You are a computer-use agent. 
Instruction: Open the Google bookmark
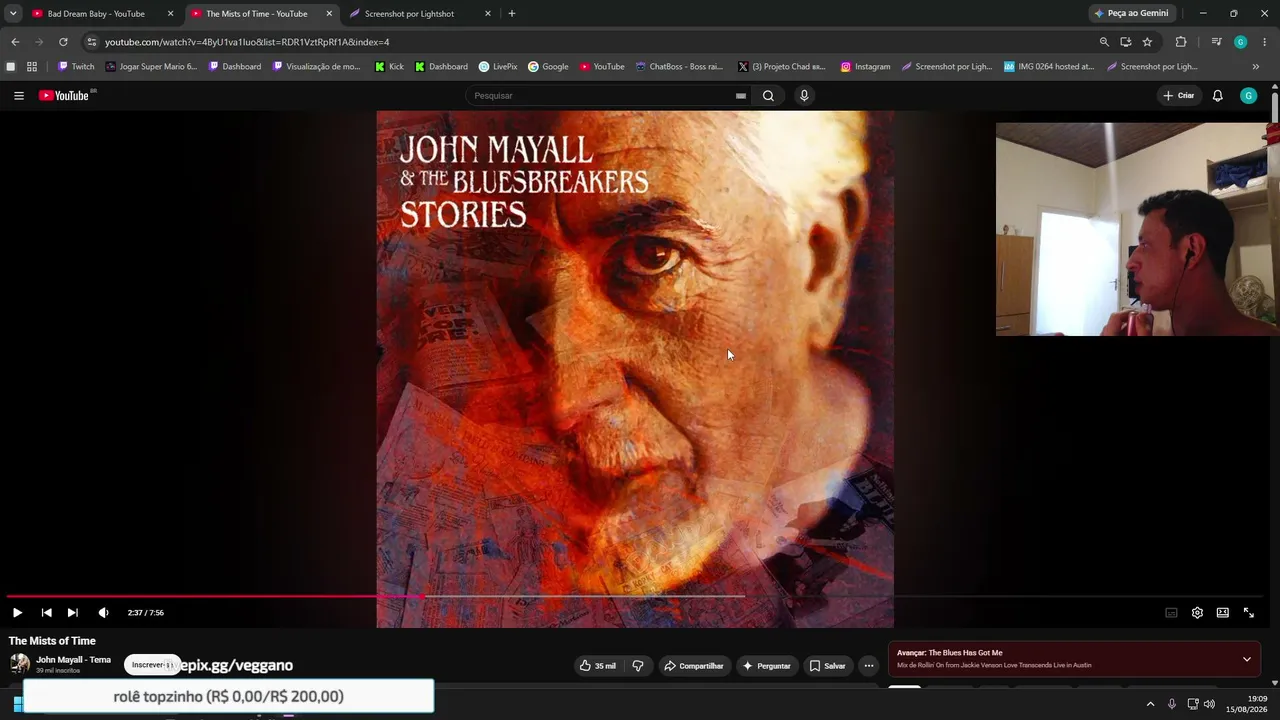[549, 67]
